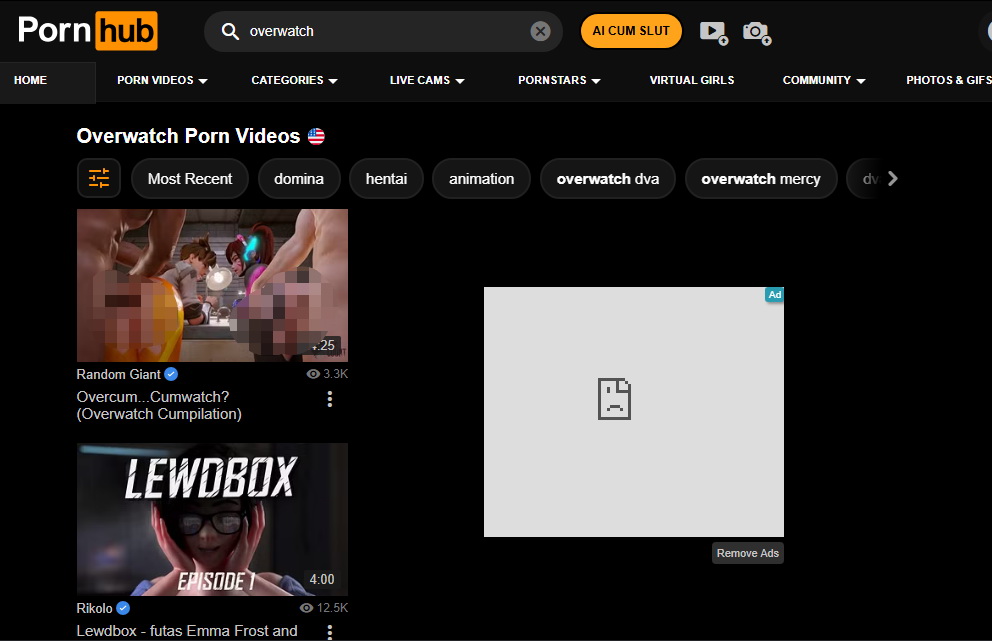Click the site logo in the header
The width and height of the screenshot is (992, 641).
point(87,30)
